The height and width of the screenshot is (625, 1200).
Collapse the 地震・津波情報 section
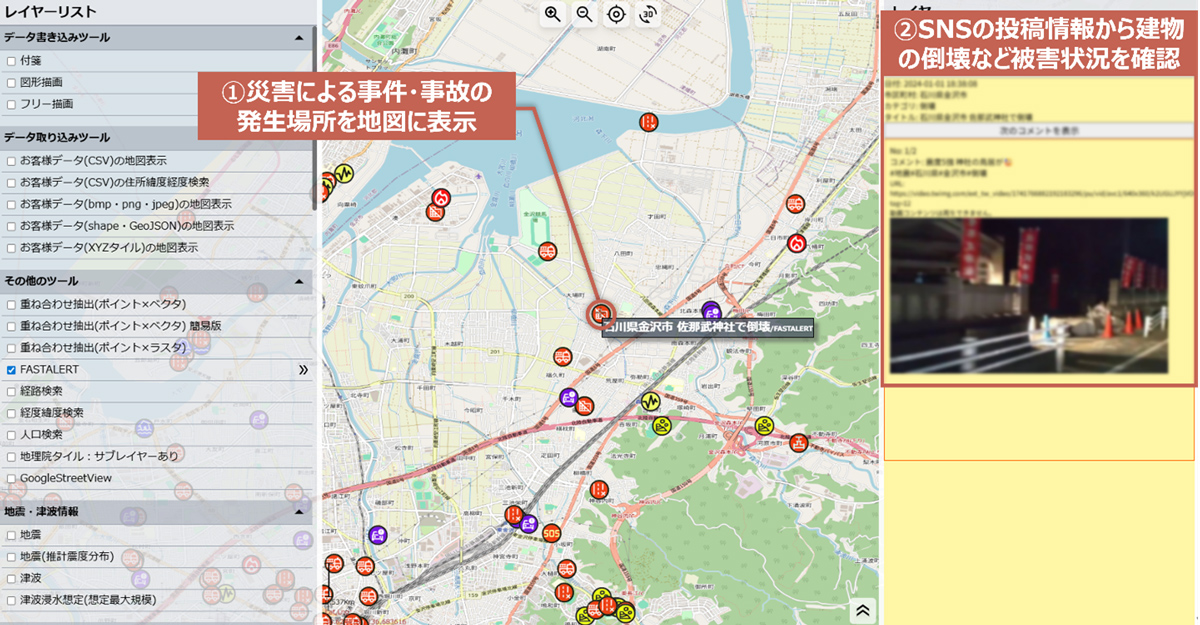[298, 512]
